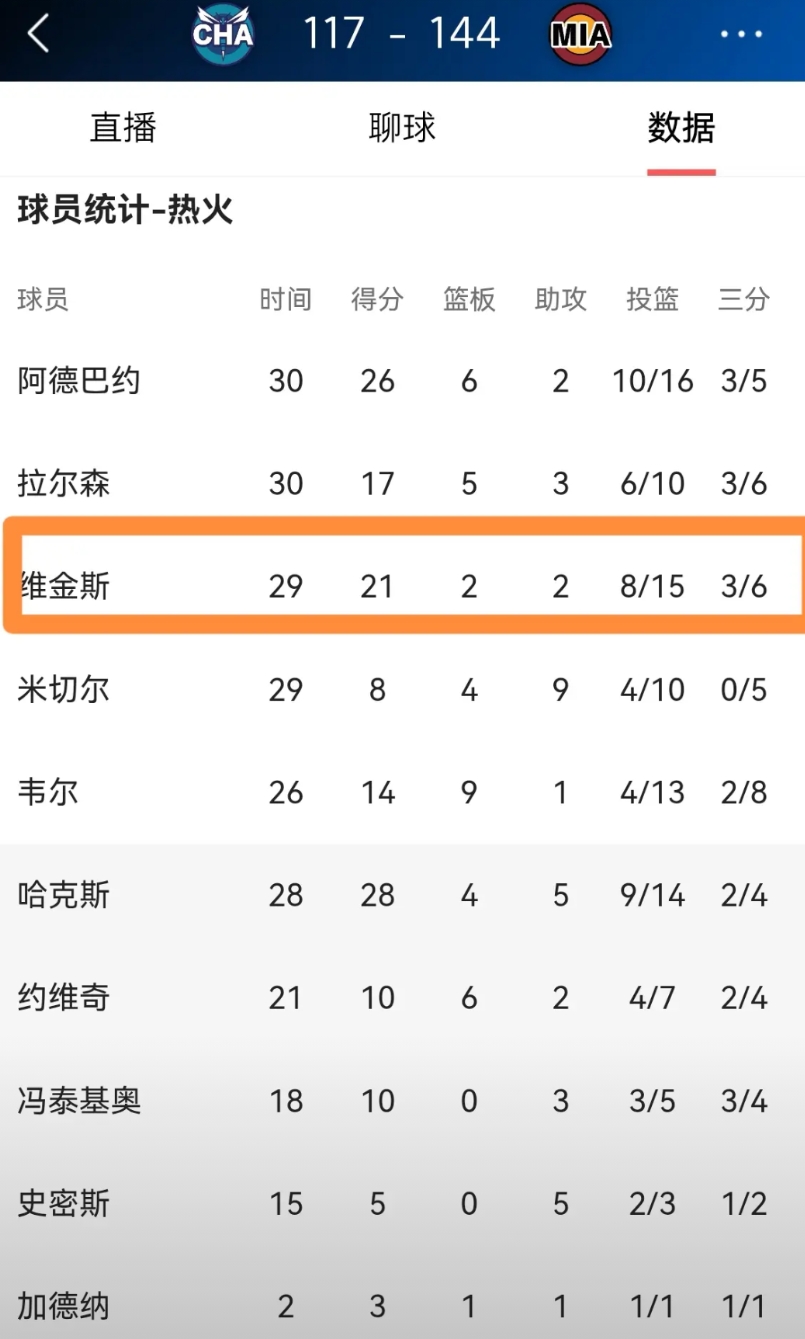Viewport: 805px width, 1339px height.
Task: Switch to the 聊球 tab
Action: coord(402,128)
